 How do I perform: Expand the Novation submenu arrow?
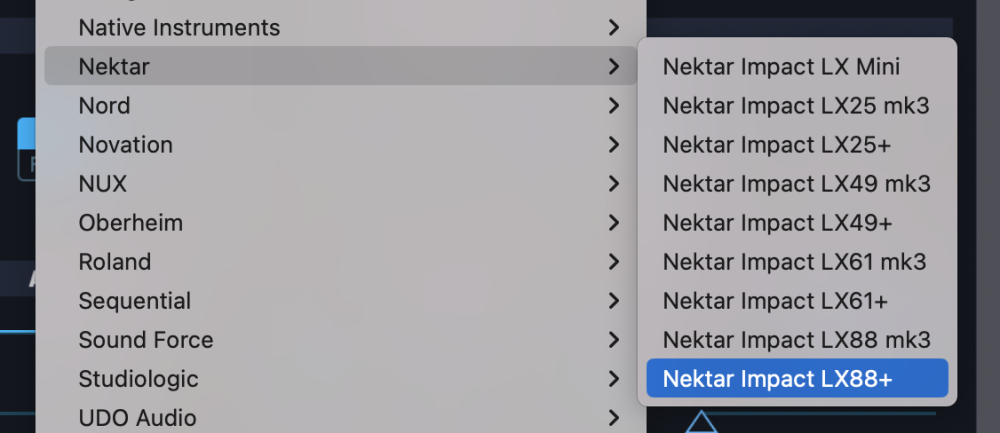click(614, 145)
